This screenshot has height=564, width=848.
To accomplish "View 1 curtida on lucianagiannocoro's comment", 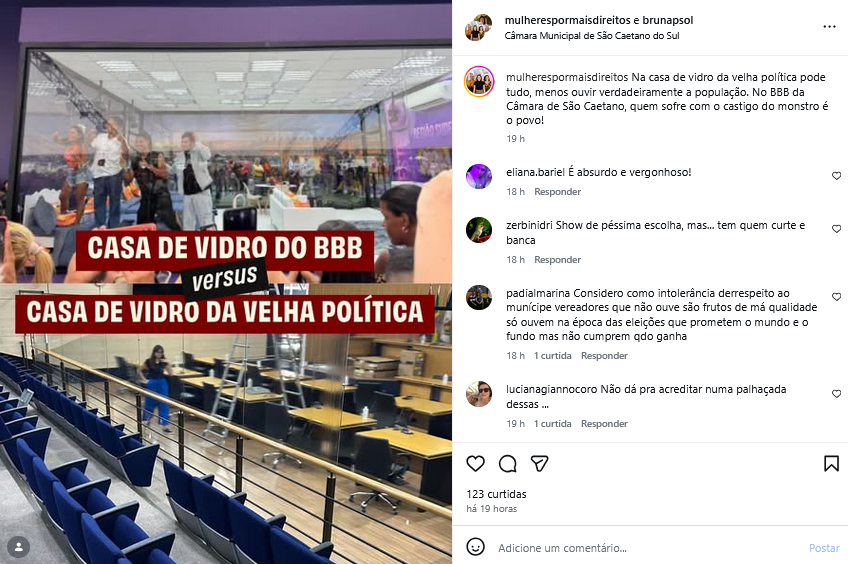I will 552,423.
